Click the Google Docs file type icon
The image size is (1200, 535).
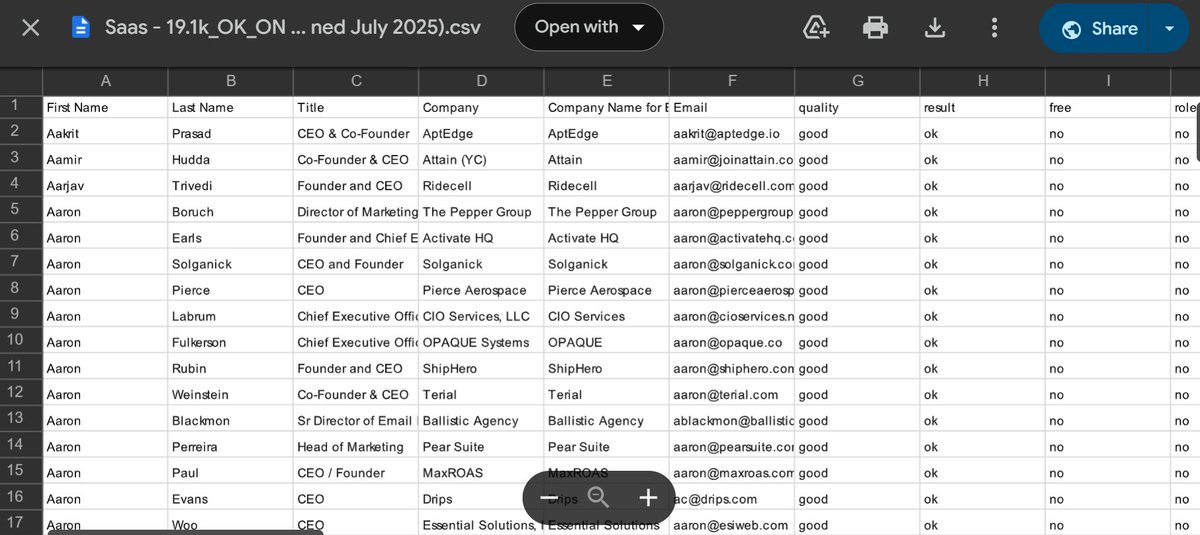click(81, 28)
